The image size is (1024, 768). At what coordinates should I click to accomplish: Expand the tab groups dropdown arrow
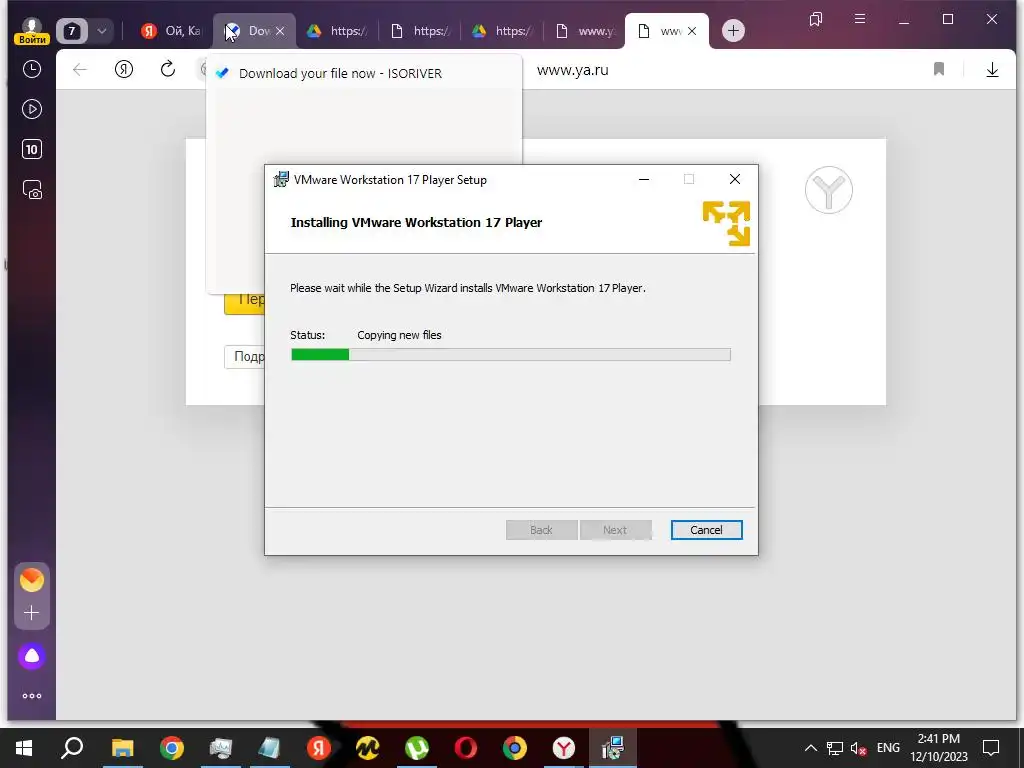[102, 31]
